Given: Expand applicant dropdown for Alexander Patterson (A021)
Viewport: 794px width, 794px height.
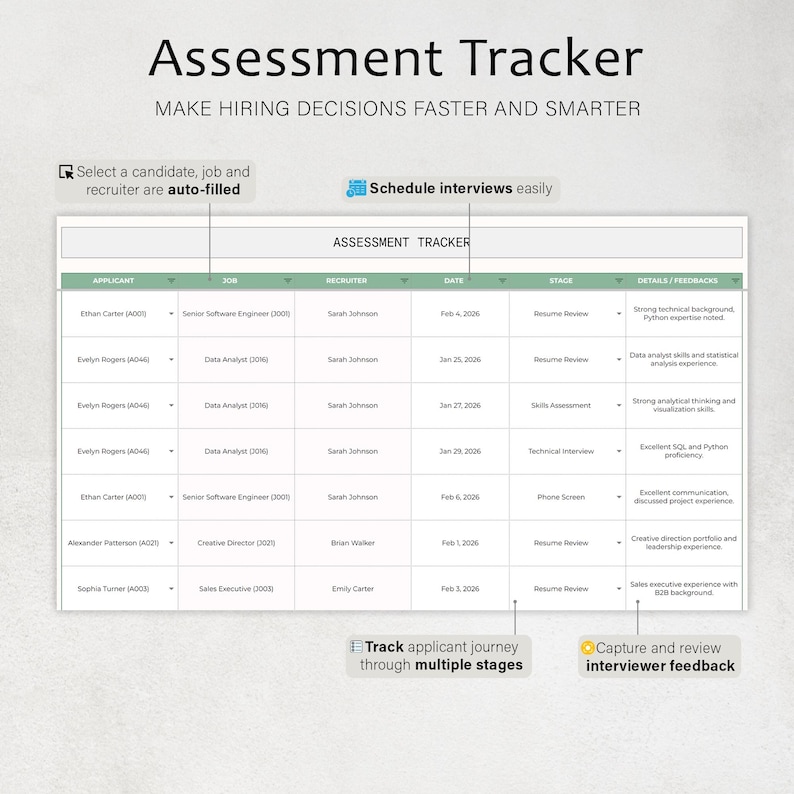Looking at the screenshot, I should pos(171,543).
